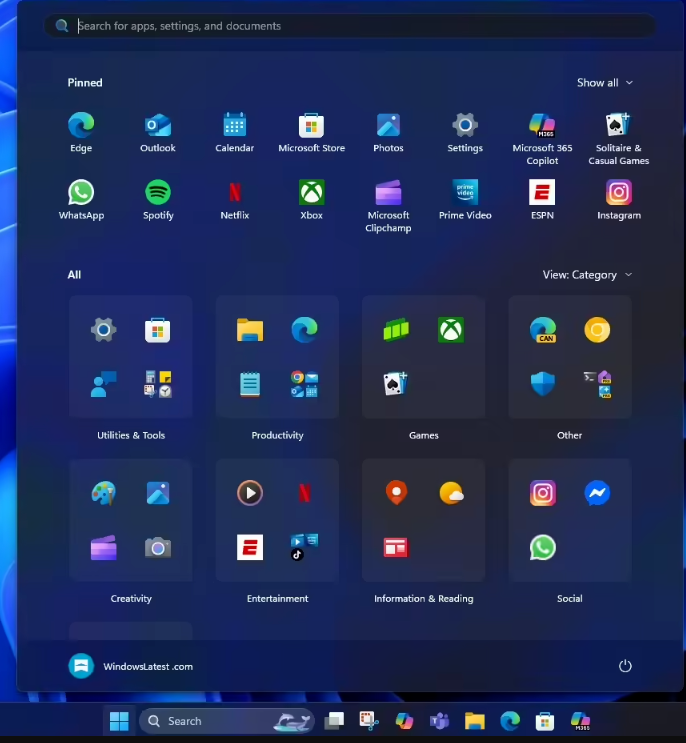Open Messenger in the Social category
The width and height of the screenshot is (686, 743).
[x=598, y=493]
